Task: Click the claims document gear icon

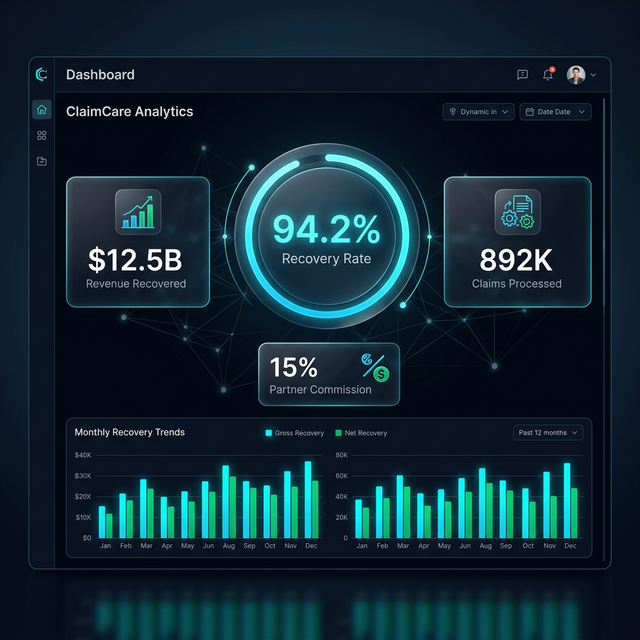Action: coord(517,212)
